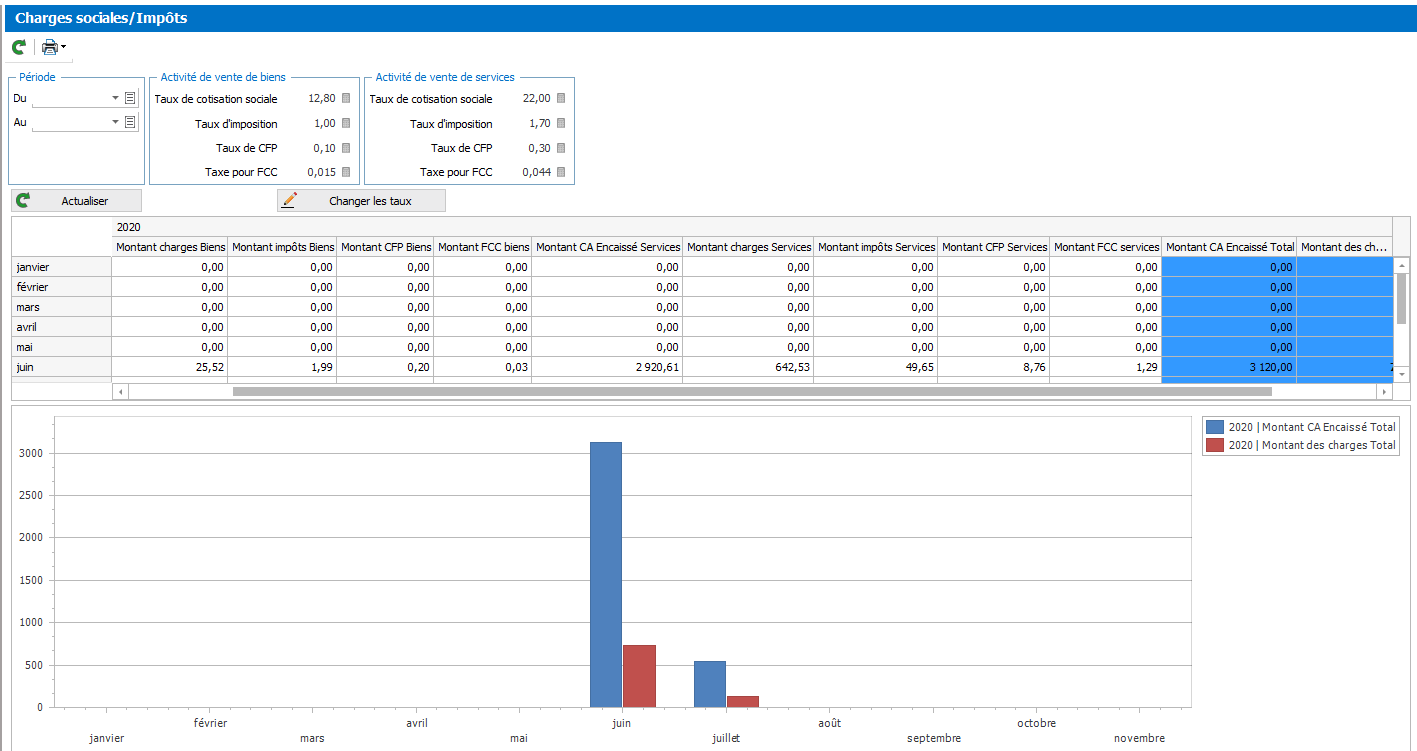Image resolution: width=1417 pixels, height=751 pixels.
Task: Expand the 'Au' end date dropdown
Action: point(115,122)
